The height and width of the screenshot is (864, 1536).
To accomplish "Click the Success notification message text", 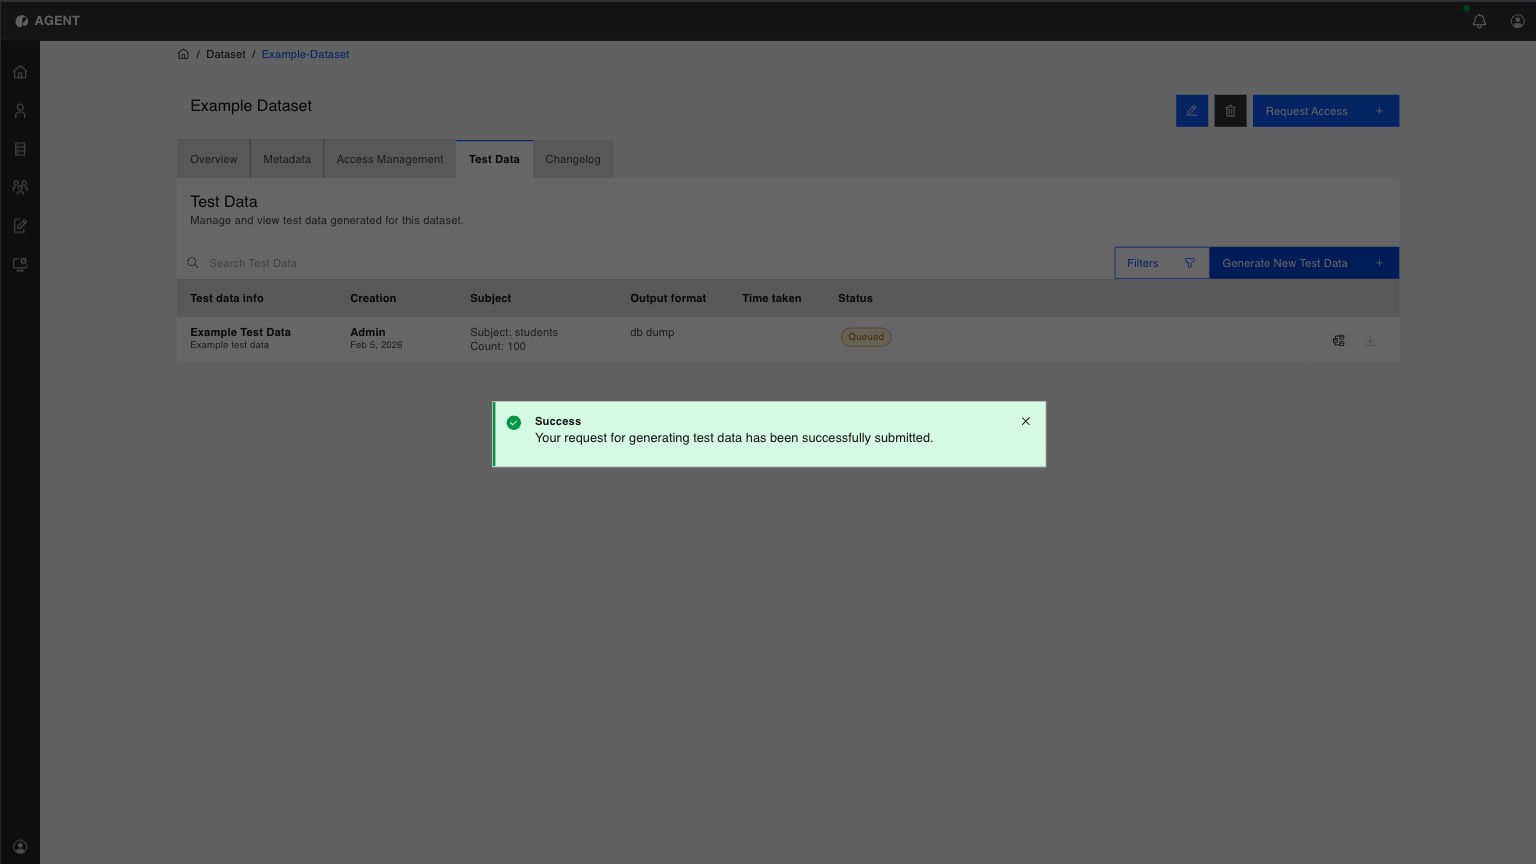I will pyautogui.click(x=734, y=438).
